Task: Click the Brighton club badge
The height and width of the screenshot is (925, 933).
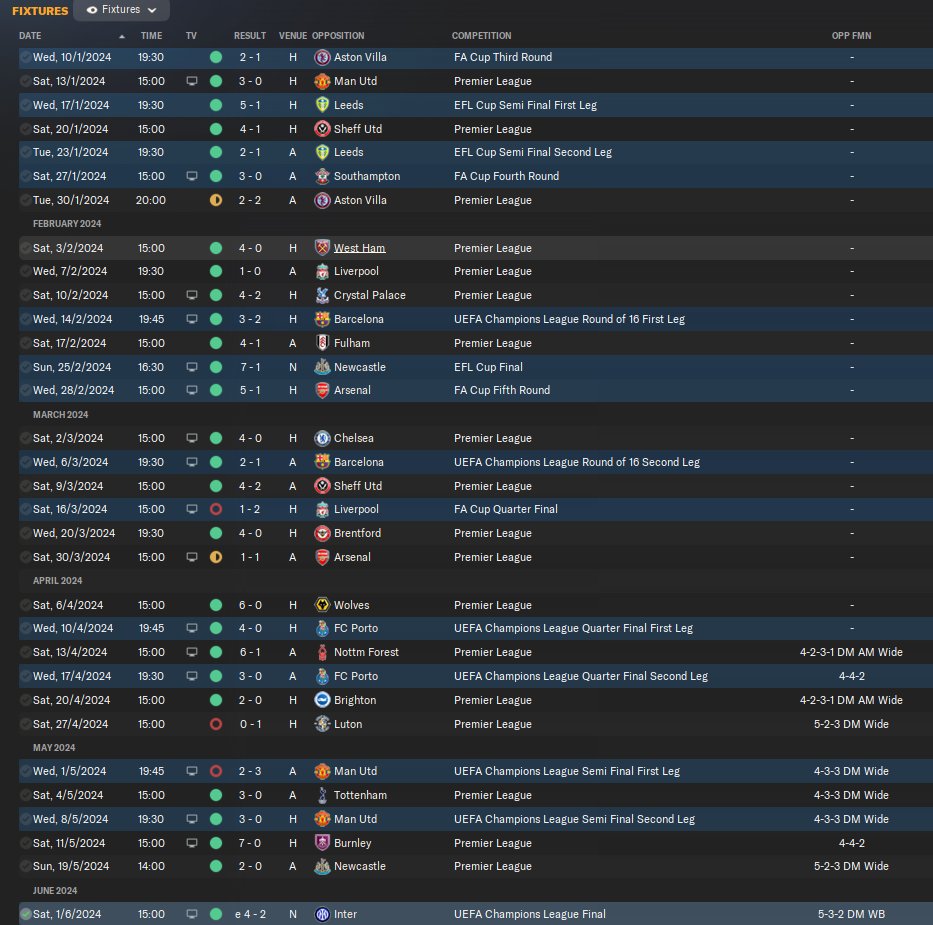Action: (x=322, y=700)
